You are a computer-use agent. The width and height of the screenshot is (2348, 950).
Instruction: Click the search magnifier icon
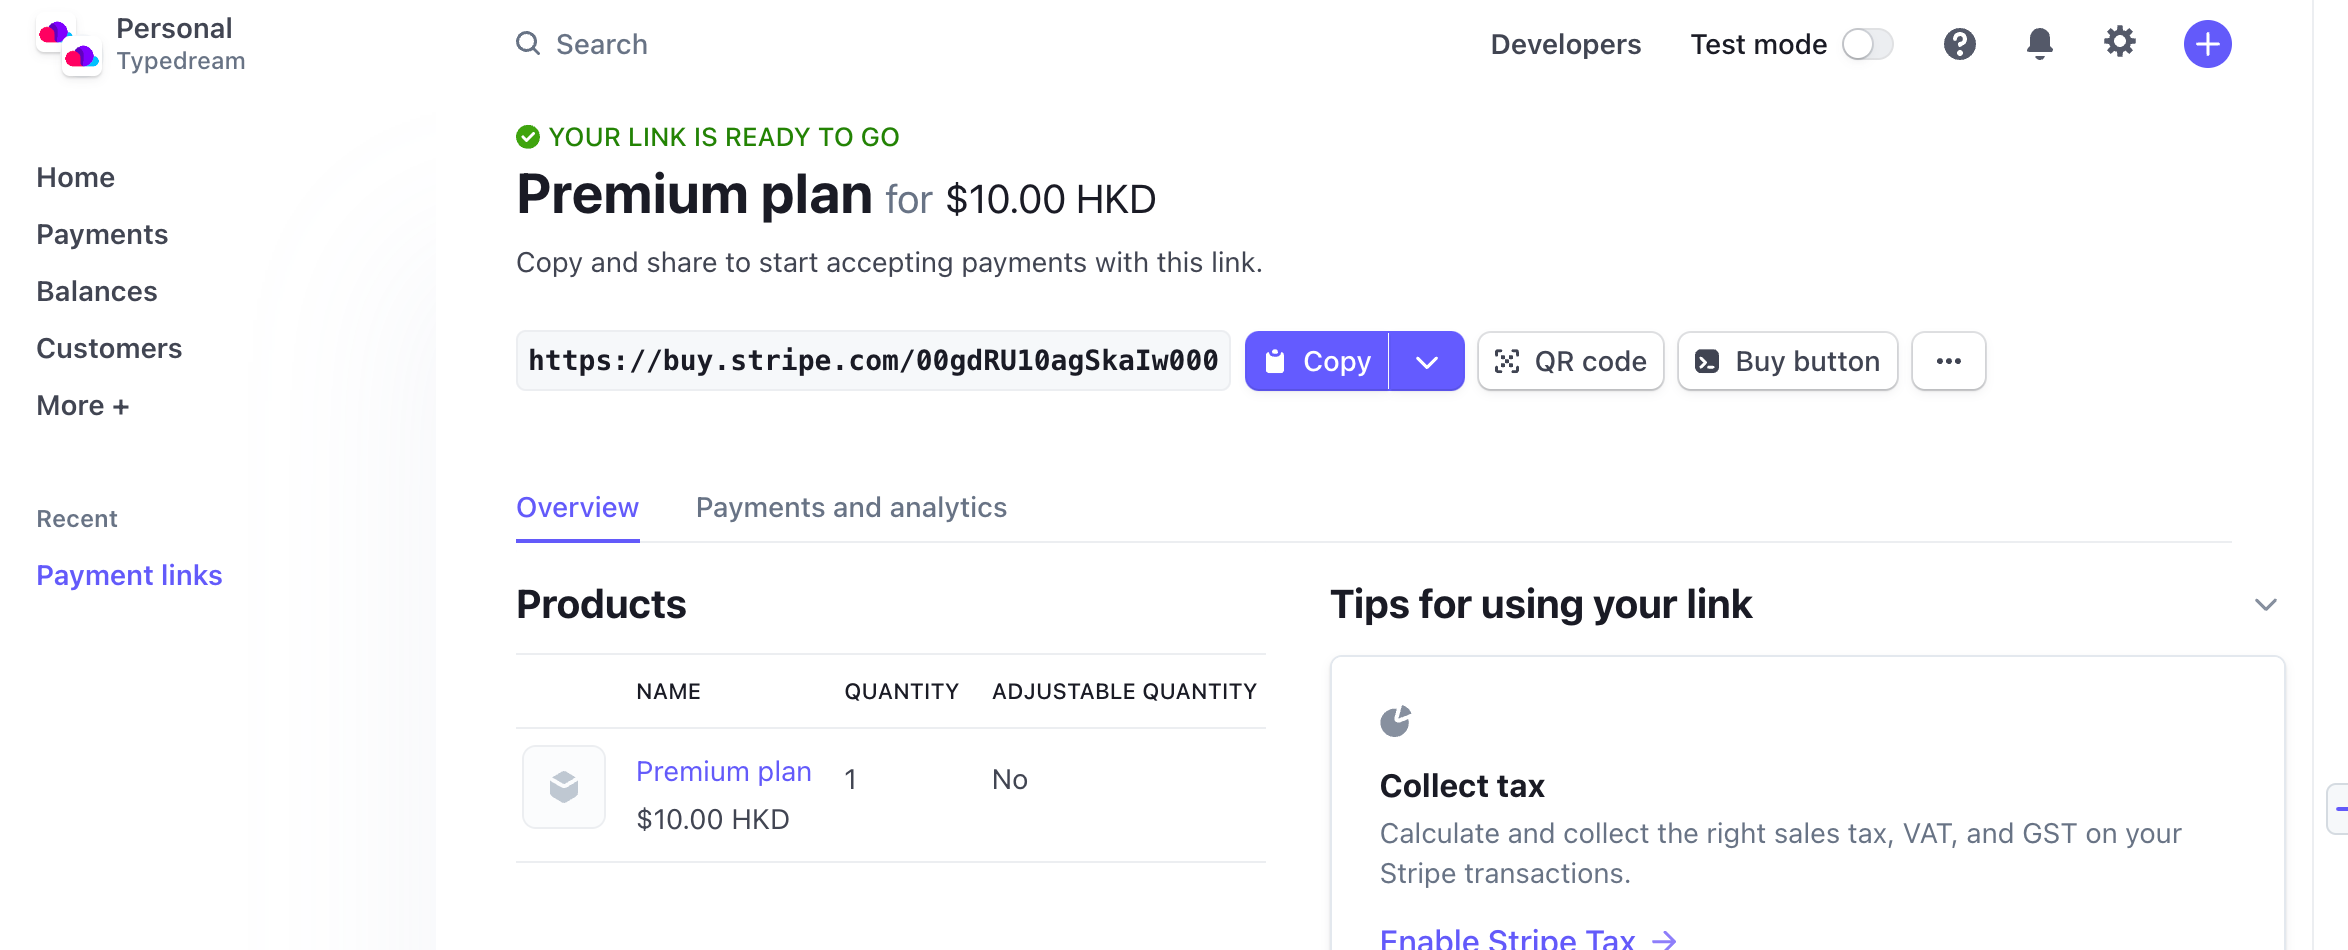point(528,44)
